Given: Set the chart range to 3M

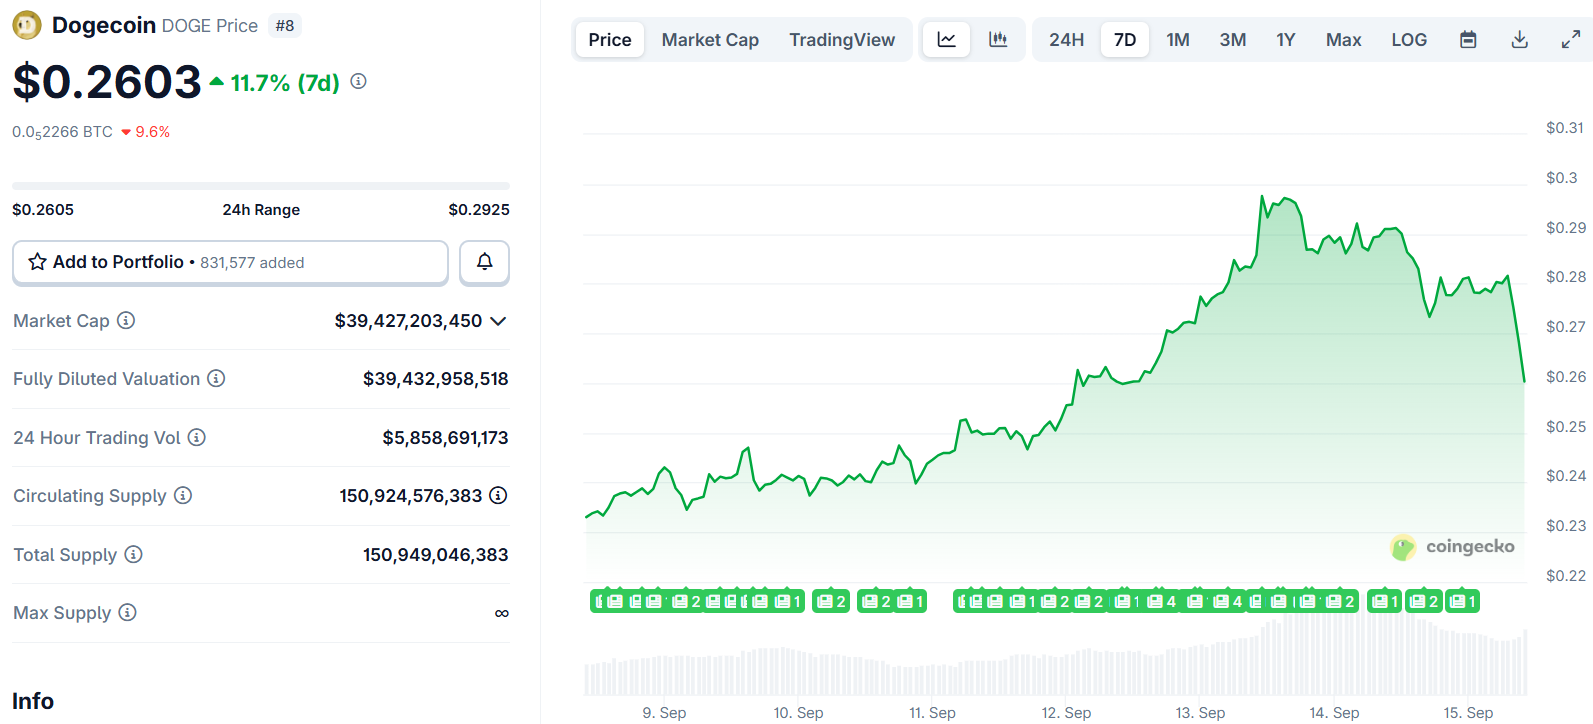Looking at the screenshot, I should 1233,40.
